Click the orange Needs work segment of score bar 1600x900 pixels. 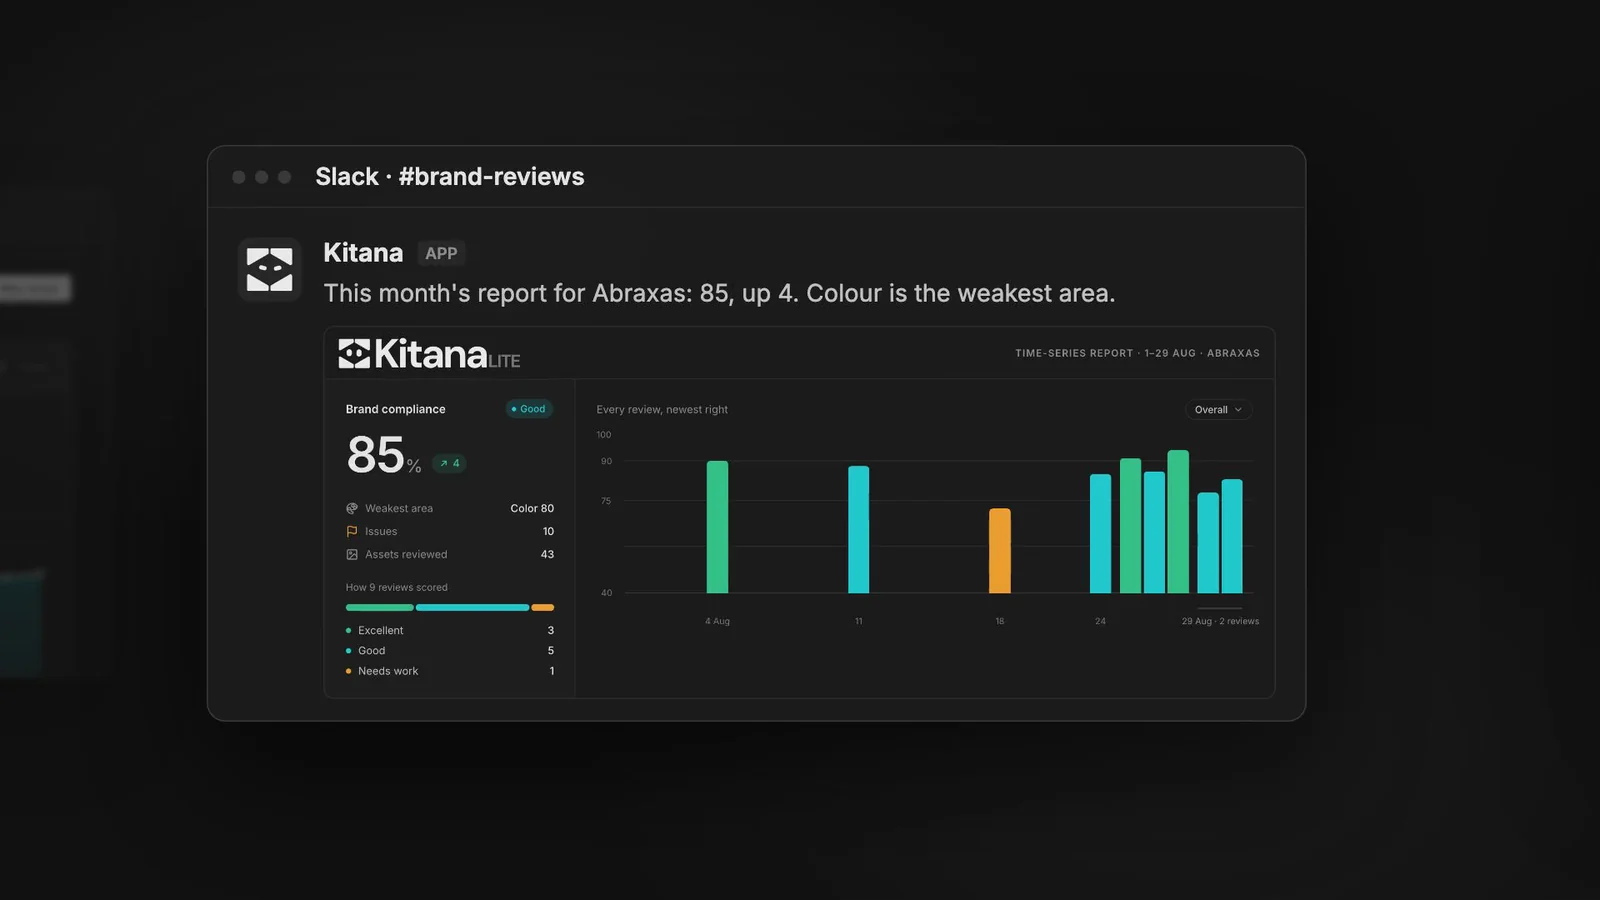(x=543, y=607)
